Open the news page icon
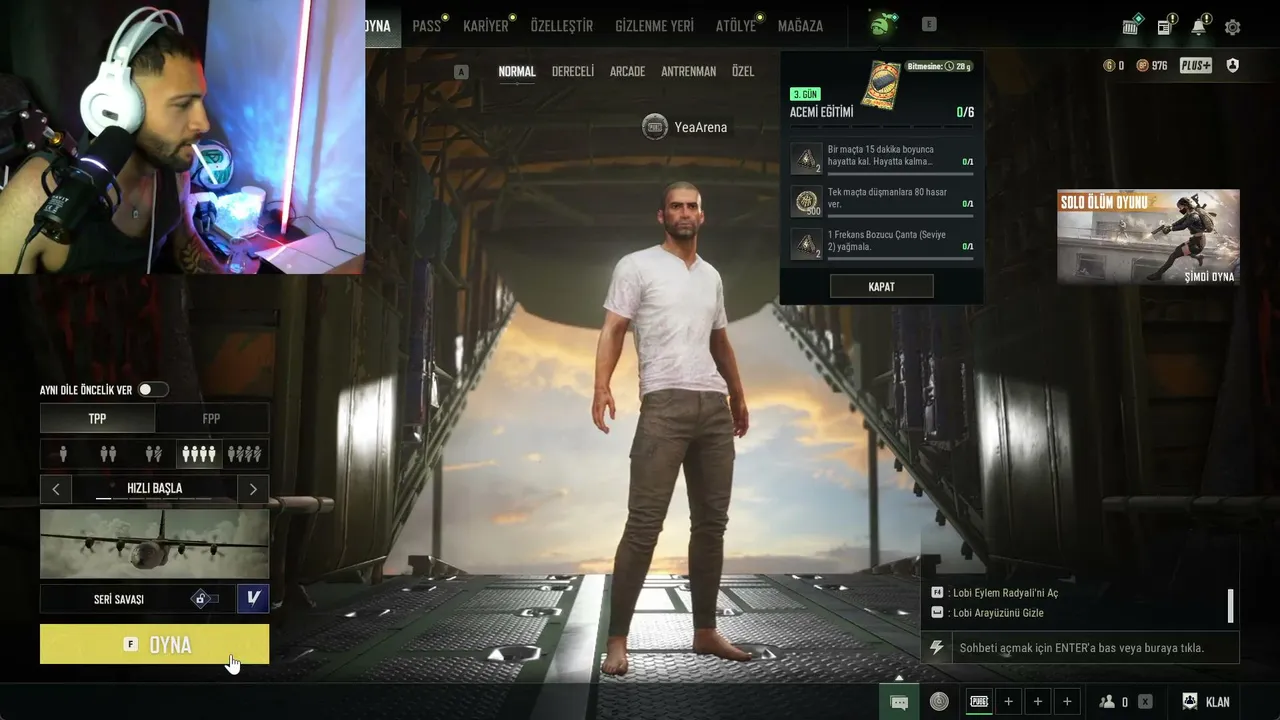 click(x=1165, y=26)
